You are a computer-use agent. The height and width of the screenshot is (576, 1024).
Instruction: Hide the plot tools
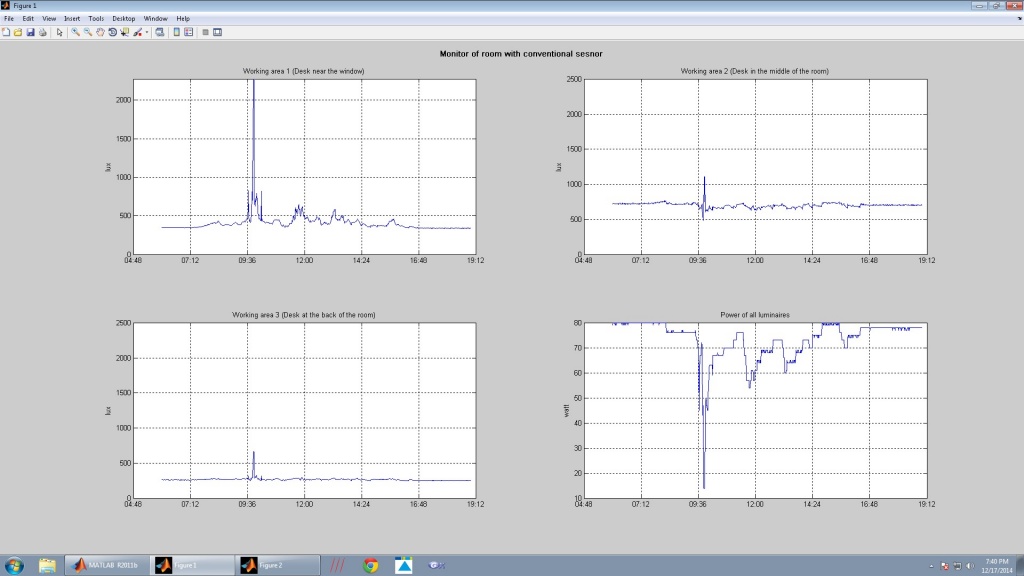(x=205, y=32)
